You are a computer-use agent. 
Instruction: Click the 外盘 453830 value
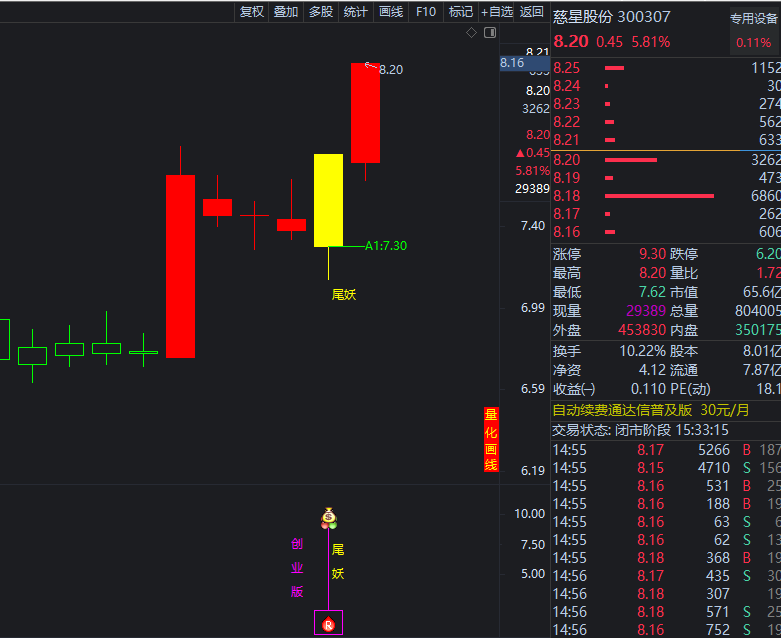point(642,330)
